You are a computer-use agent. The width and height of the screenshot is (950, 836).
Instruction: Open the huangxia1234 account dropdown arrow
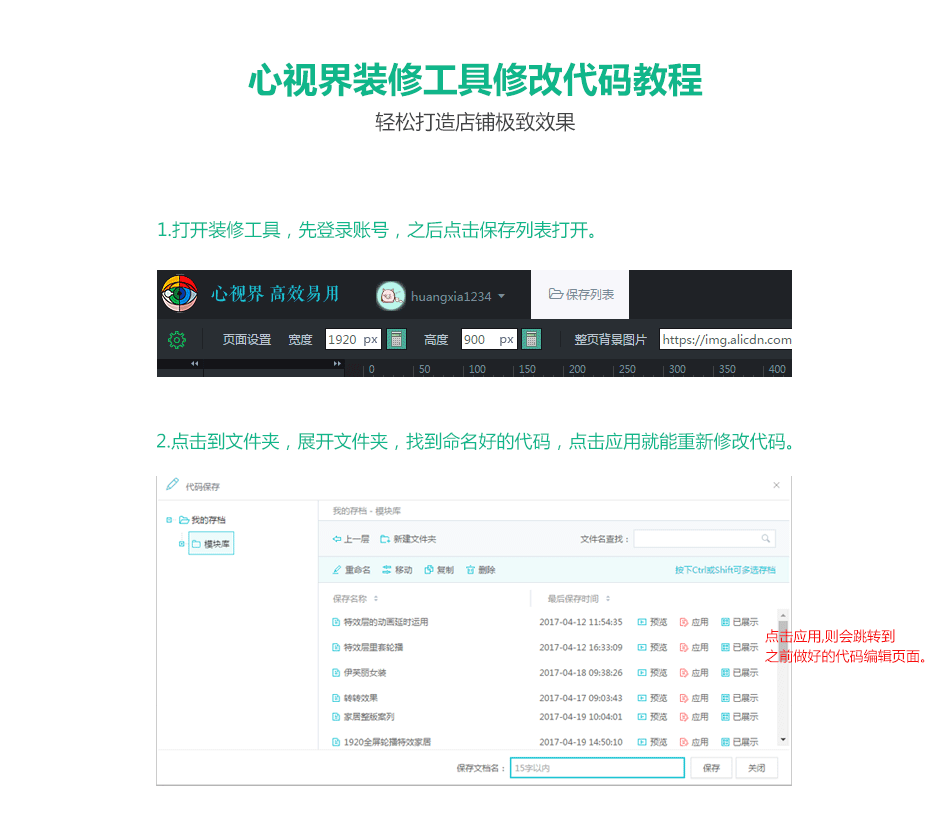[x=502, y=296]
